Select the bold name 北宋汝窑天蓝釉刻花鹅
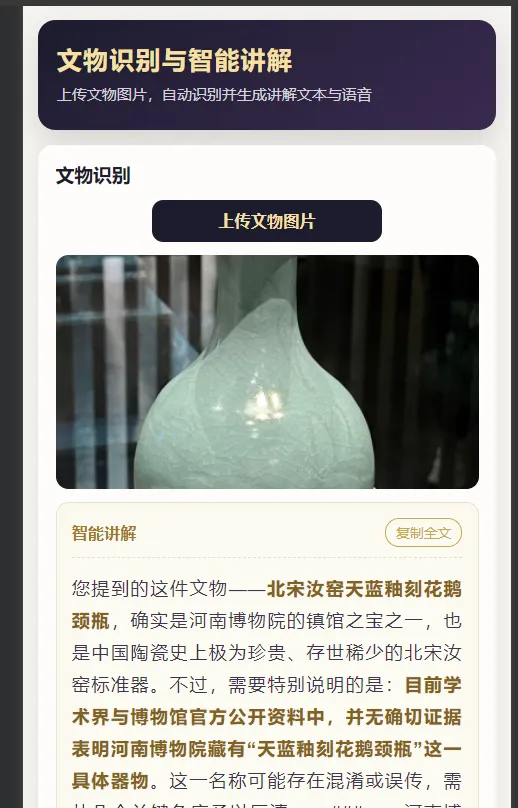518x808 pixels. [364, 589]
